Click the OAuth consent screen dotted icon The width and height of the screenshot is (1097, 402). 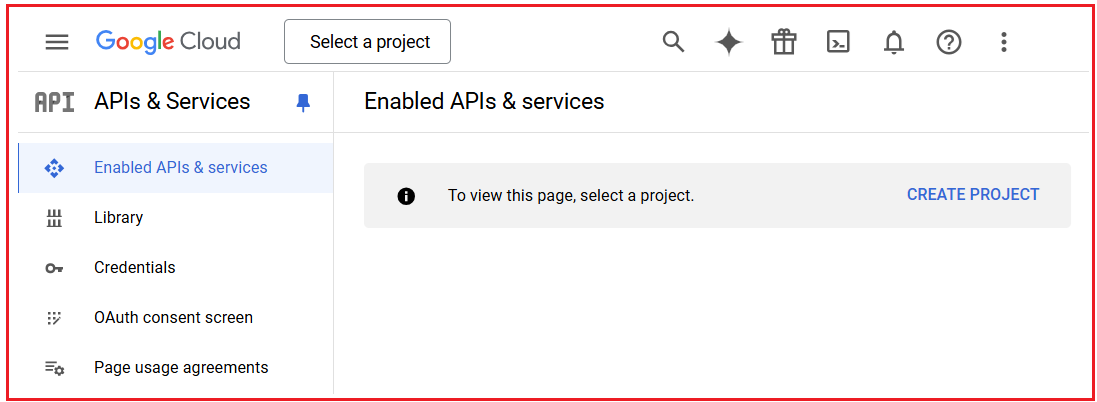click(x=54, y=318)
